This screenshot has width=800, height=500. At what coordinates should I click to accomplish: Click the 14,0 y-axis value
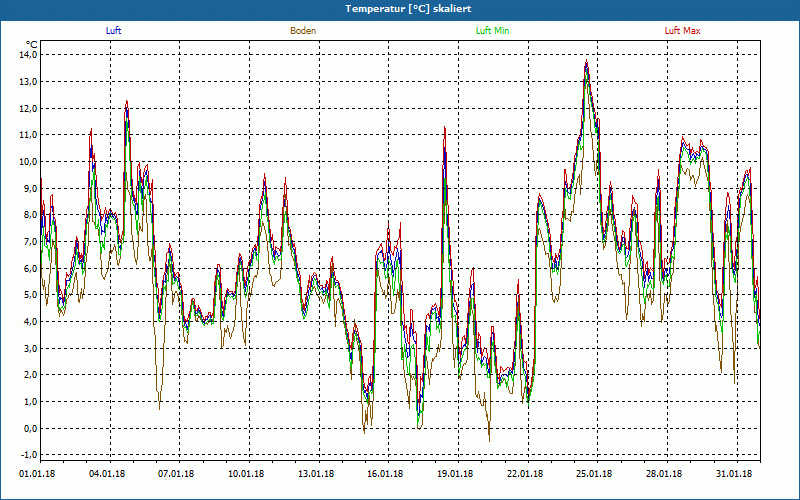(x=28, y=55)
